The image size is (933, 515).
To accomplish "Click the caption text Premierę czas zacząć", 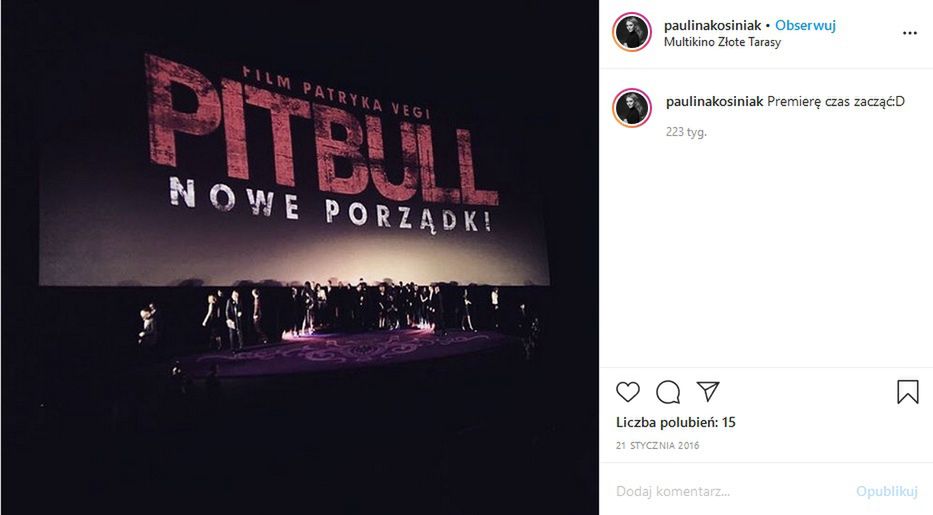I will tap(835, 102).
